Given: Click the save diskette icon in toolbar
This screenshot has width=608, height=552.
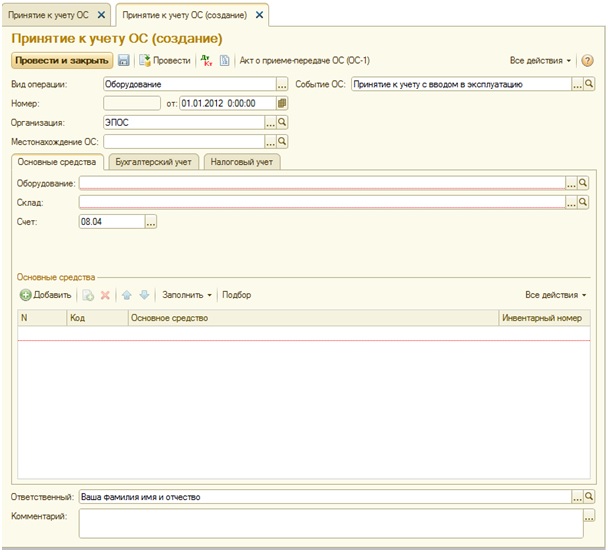Looking at the screenshot, I should click(x=124, y=61).
